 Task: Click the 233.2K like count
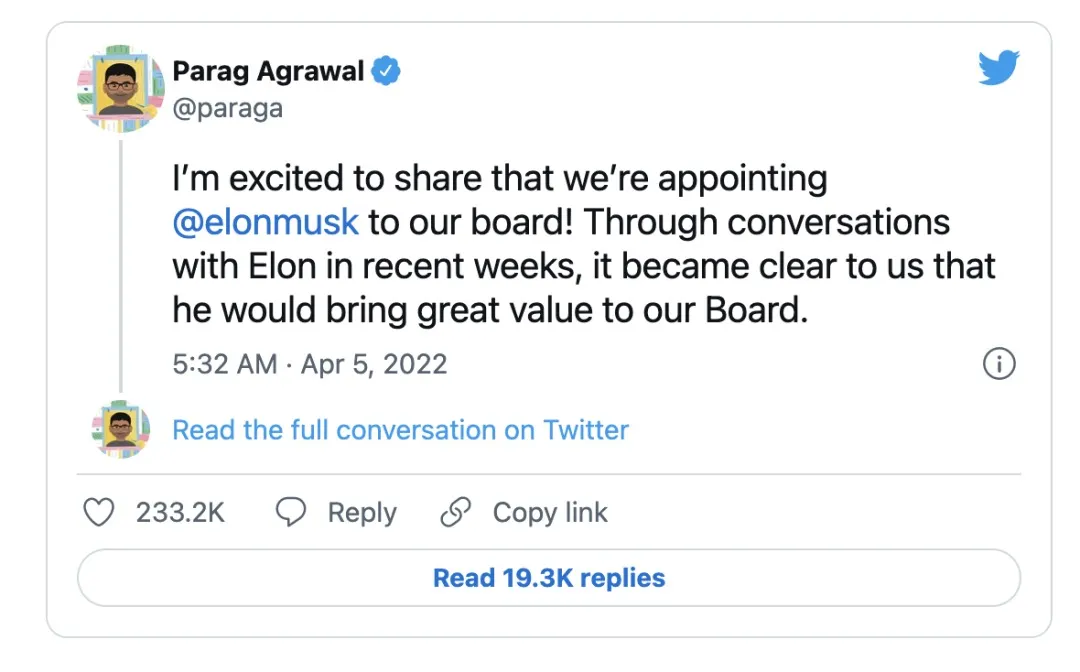pos(181,513)
